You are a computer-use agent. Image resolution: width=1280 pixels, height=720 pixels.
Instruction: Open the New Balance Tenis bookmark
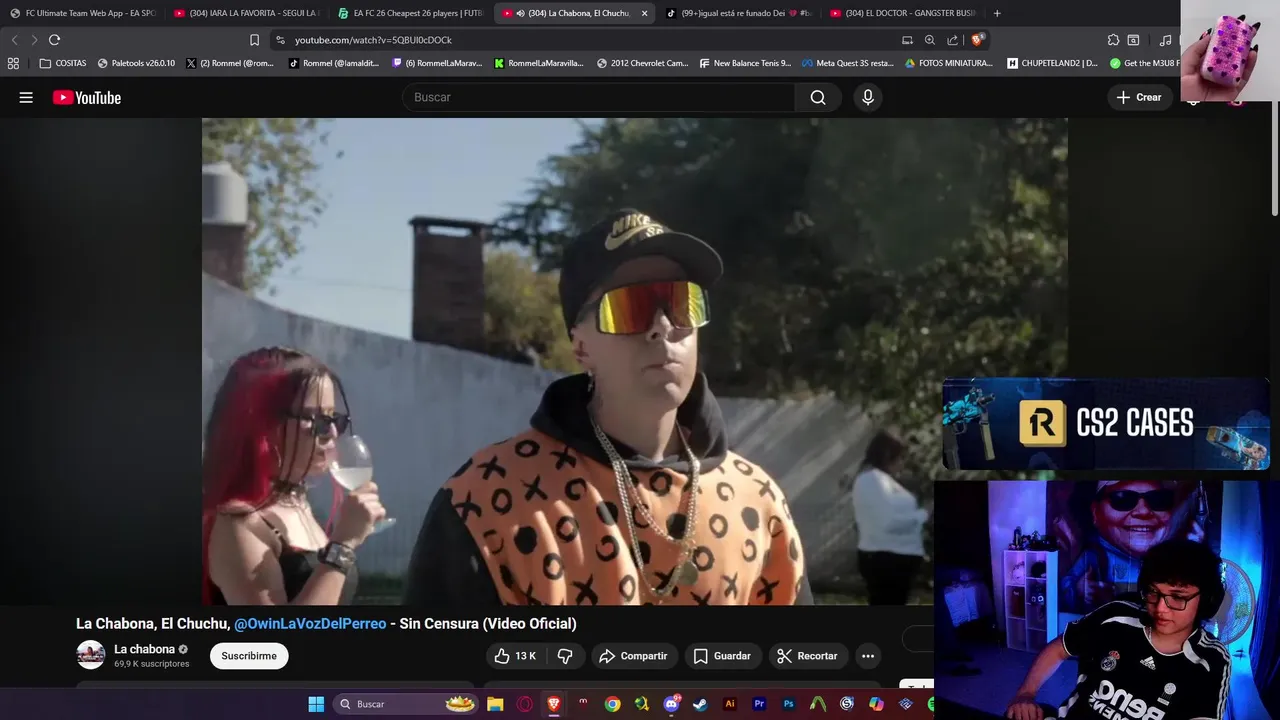[x=745, y=63]
